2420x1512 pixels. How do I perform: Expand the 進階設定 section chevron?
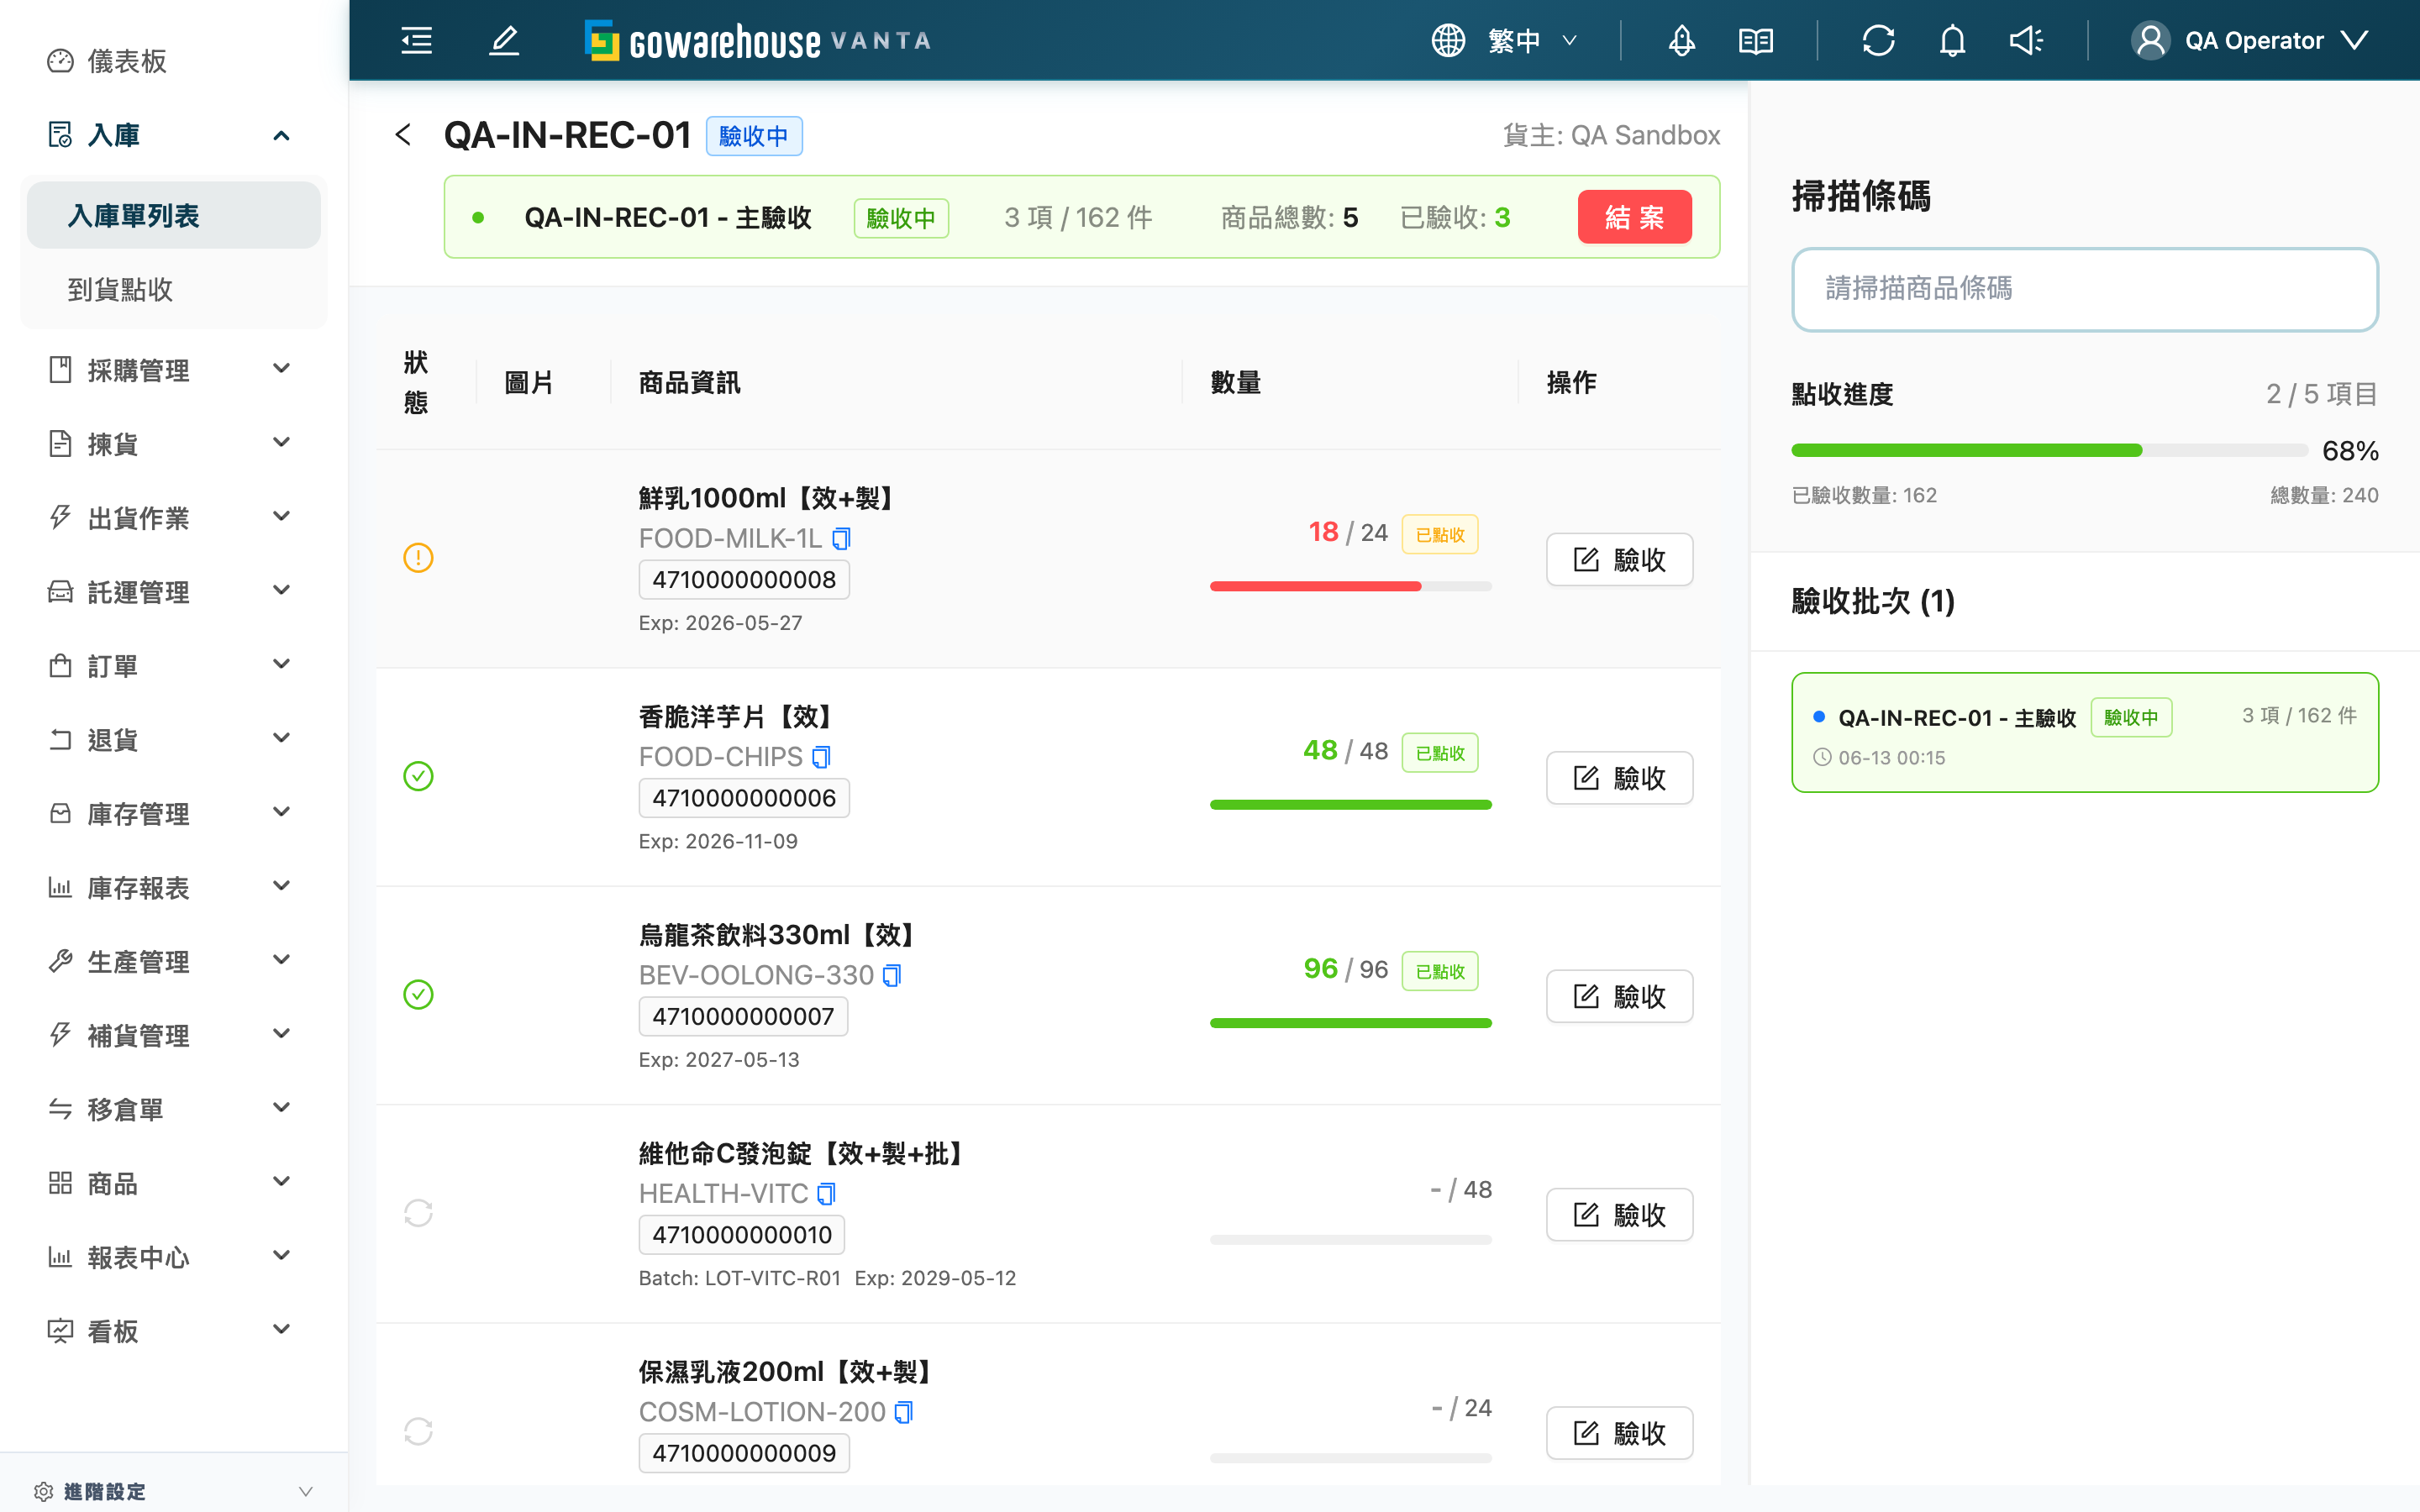(x=306, y=1491)
